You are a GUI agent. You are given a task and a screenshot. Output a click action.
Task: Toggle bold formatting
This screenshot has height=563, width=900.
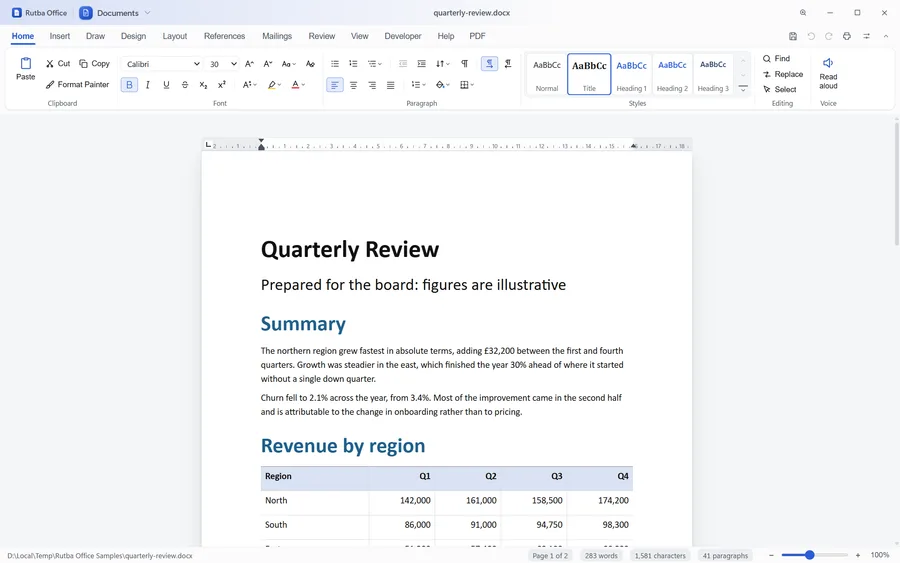129,85
